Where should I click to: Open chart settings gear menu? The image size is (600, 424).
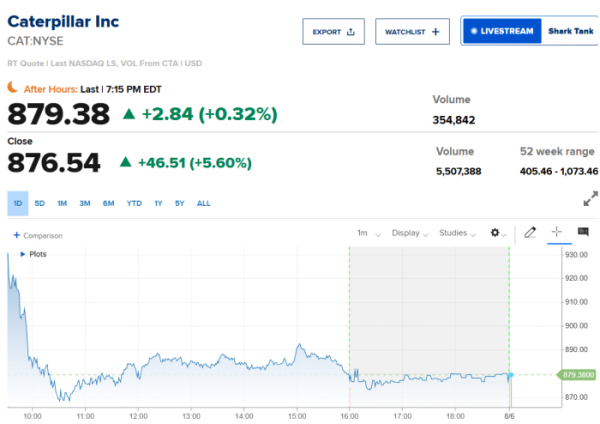tap(495, 232)
